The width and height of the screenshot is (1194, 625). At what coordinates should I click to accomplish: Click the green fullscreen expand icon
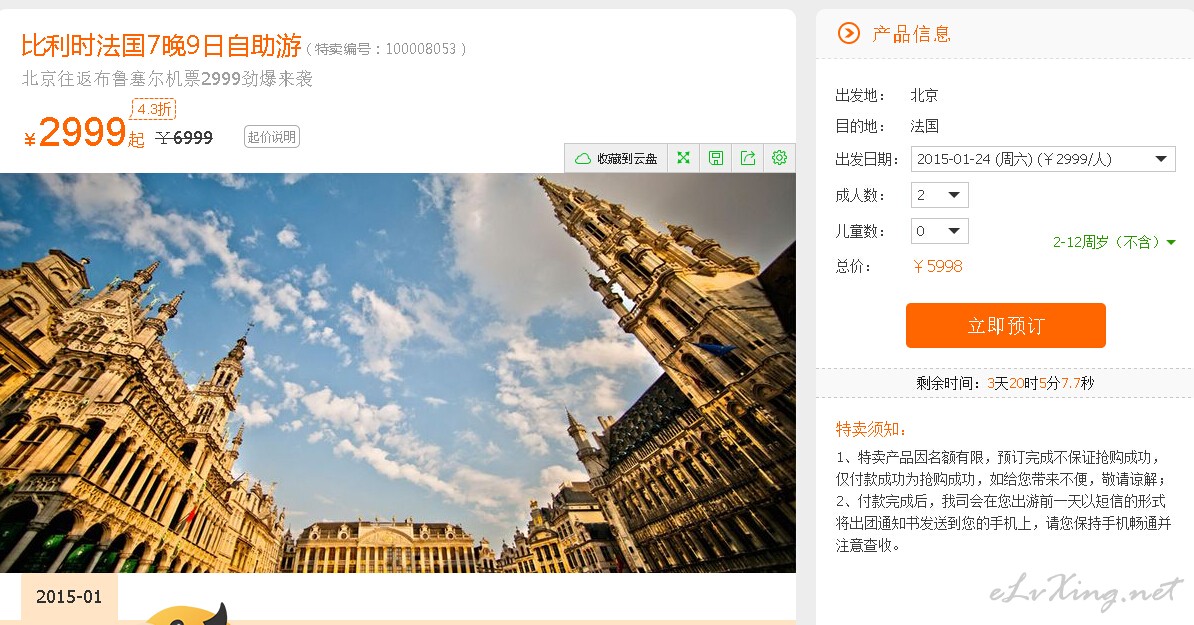tap(683, 158)
